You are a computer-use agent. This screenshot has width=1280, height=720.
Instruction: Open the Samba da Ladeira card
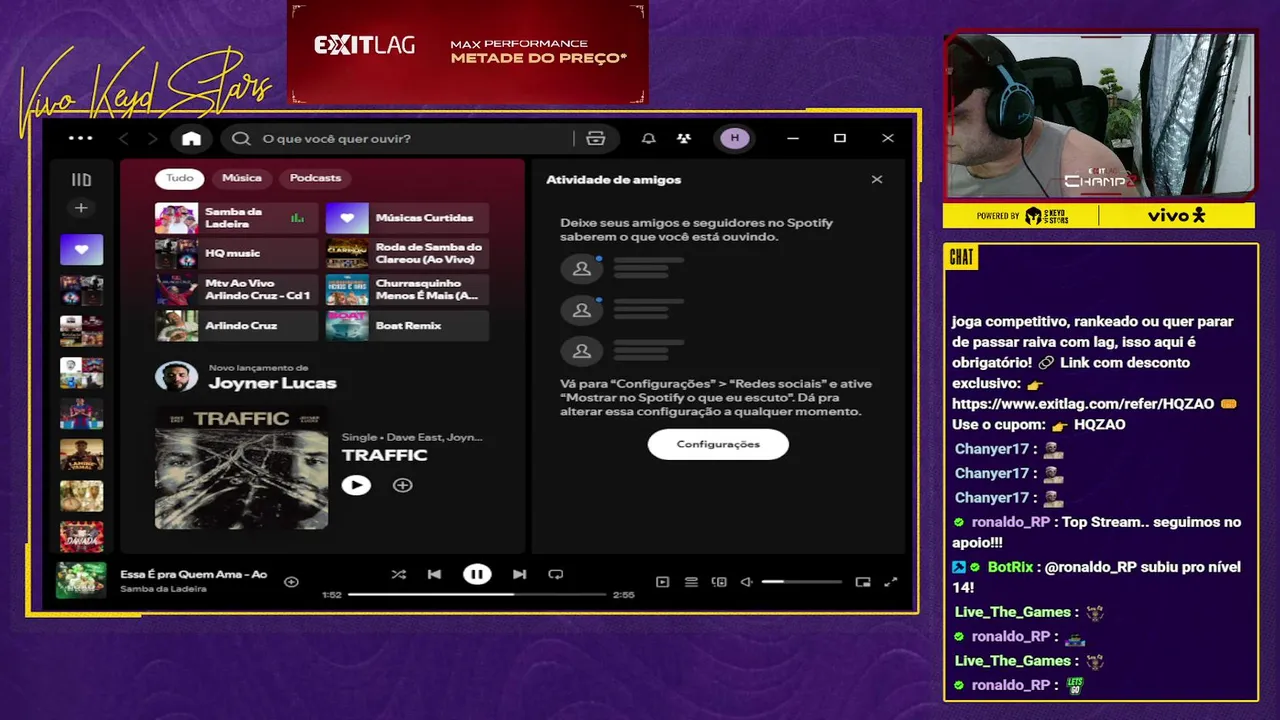pyautogui.click(x=236, y=218)
